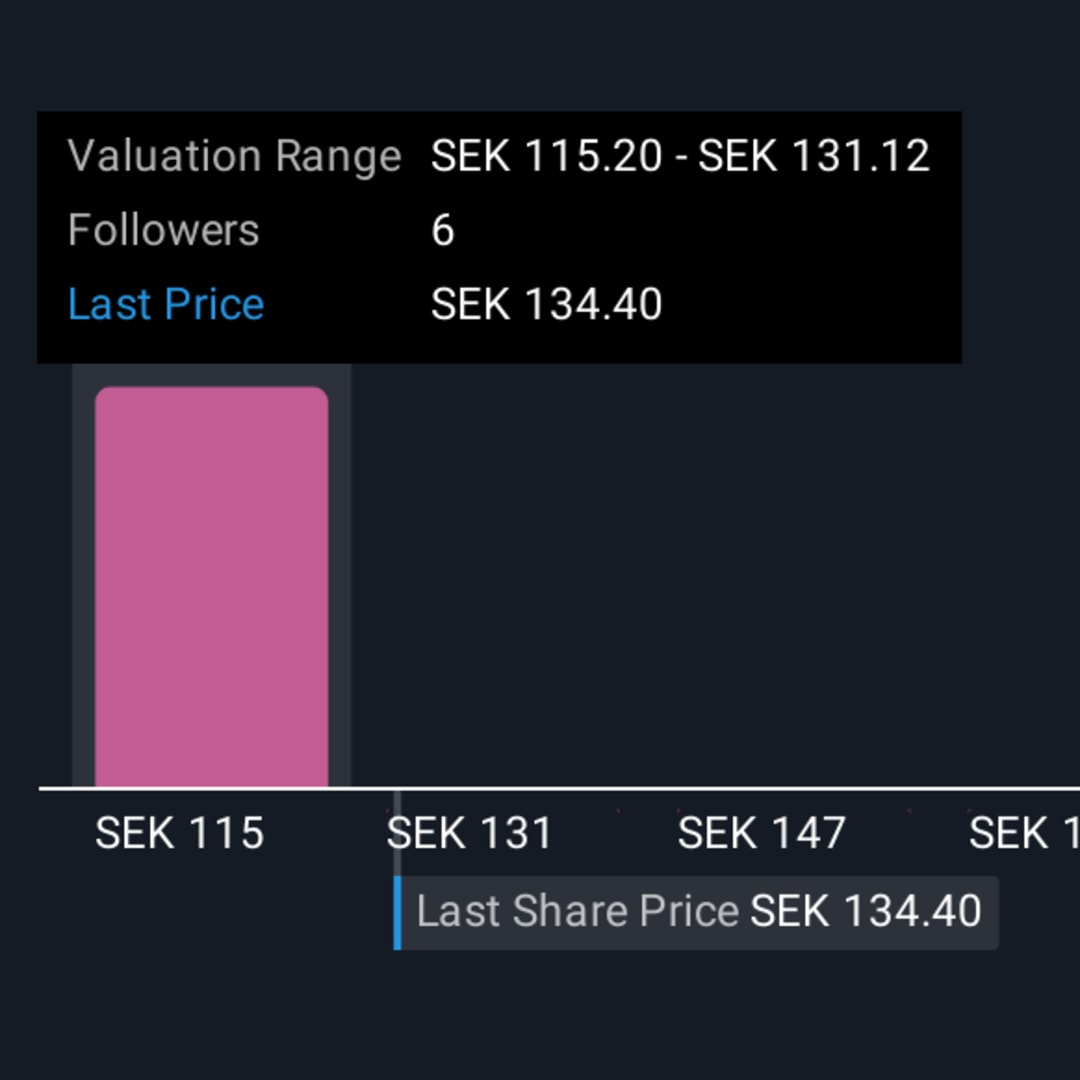Viewport: 1080px width, 1080px height.
Task: Click the SEK 115 axis label
Action: tap(179, 833)
